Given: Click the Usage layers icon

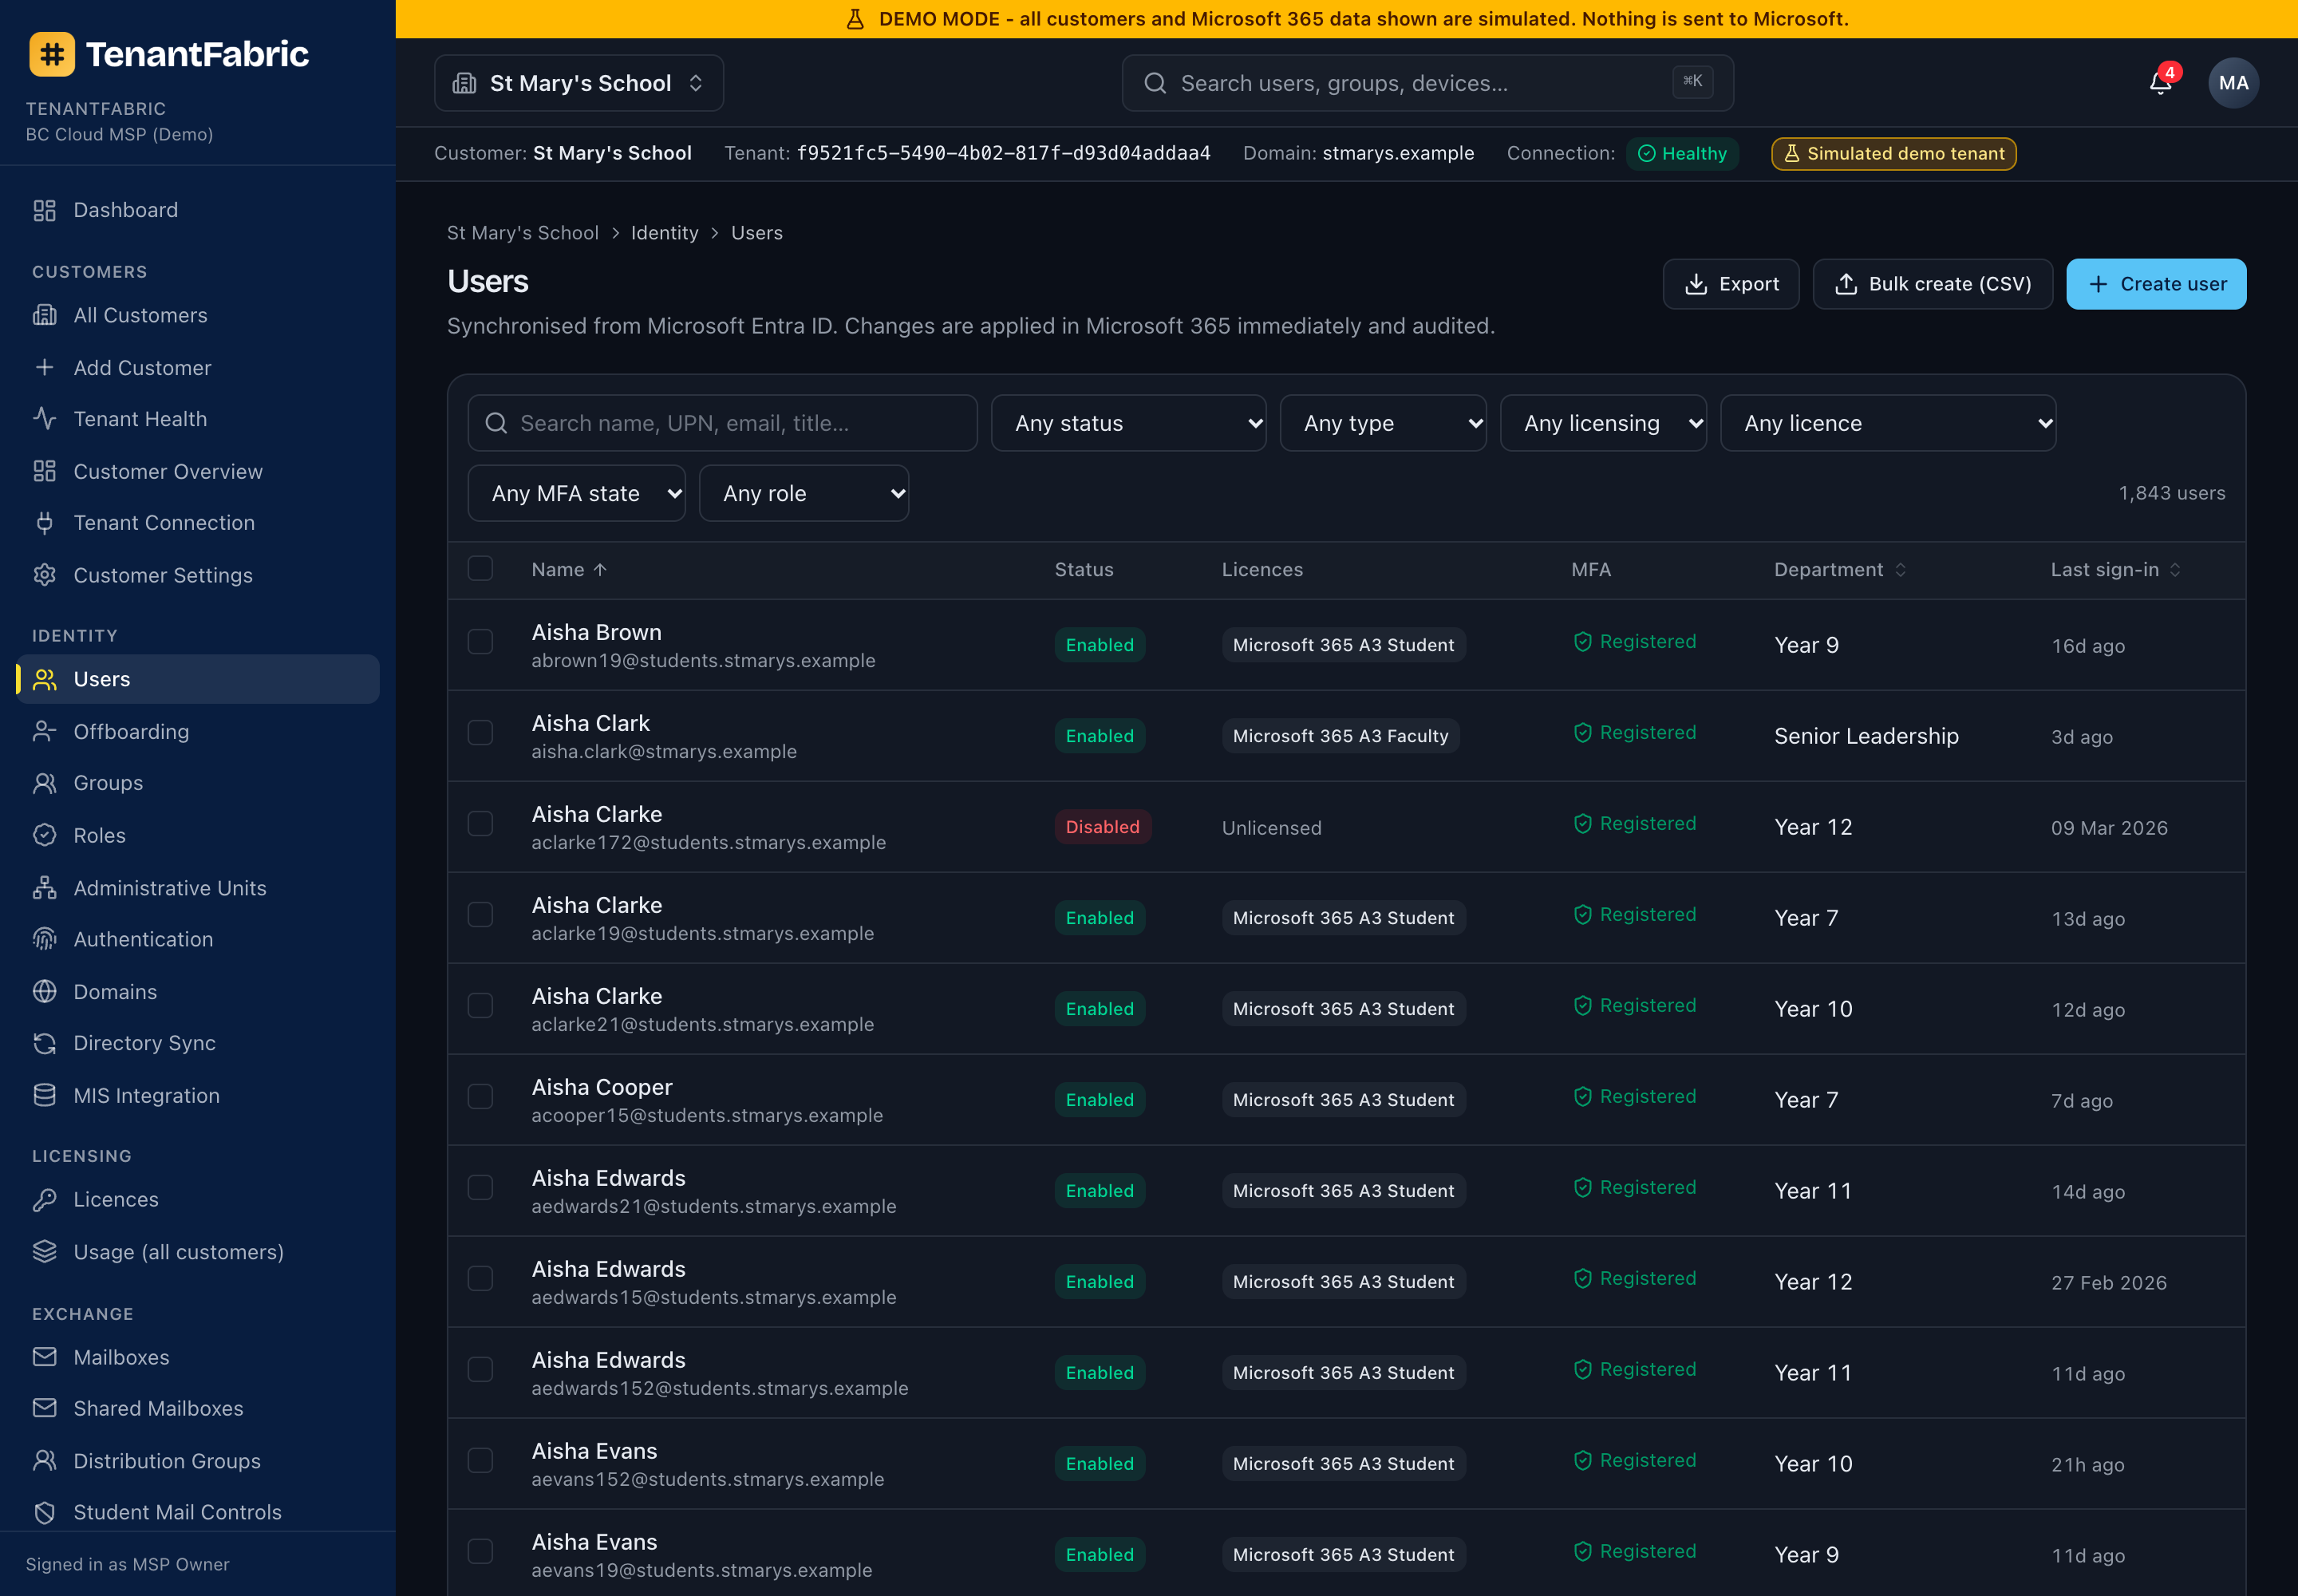Looking at the screenshot, I should 45,1252.
